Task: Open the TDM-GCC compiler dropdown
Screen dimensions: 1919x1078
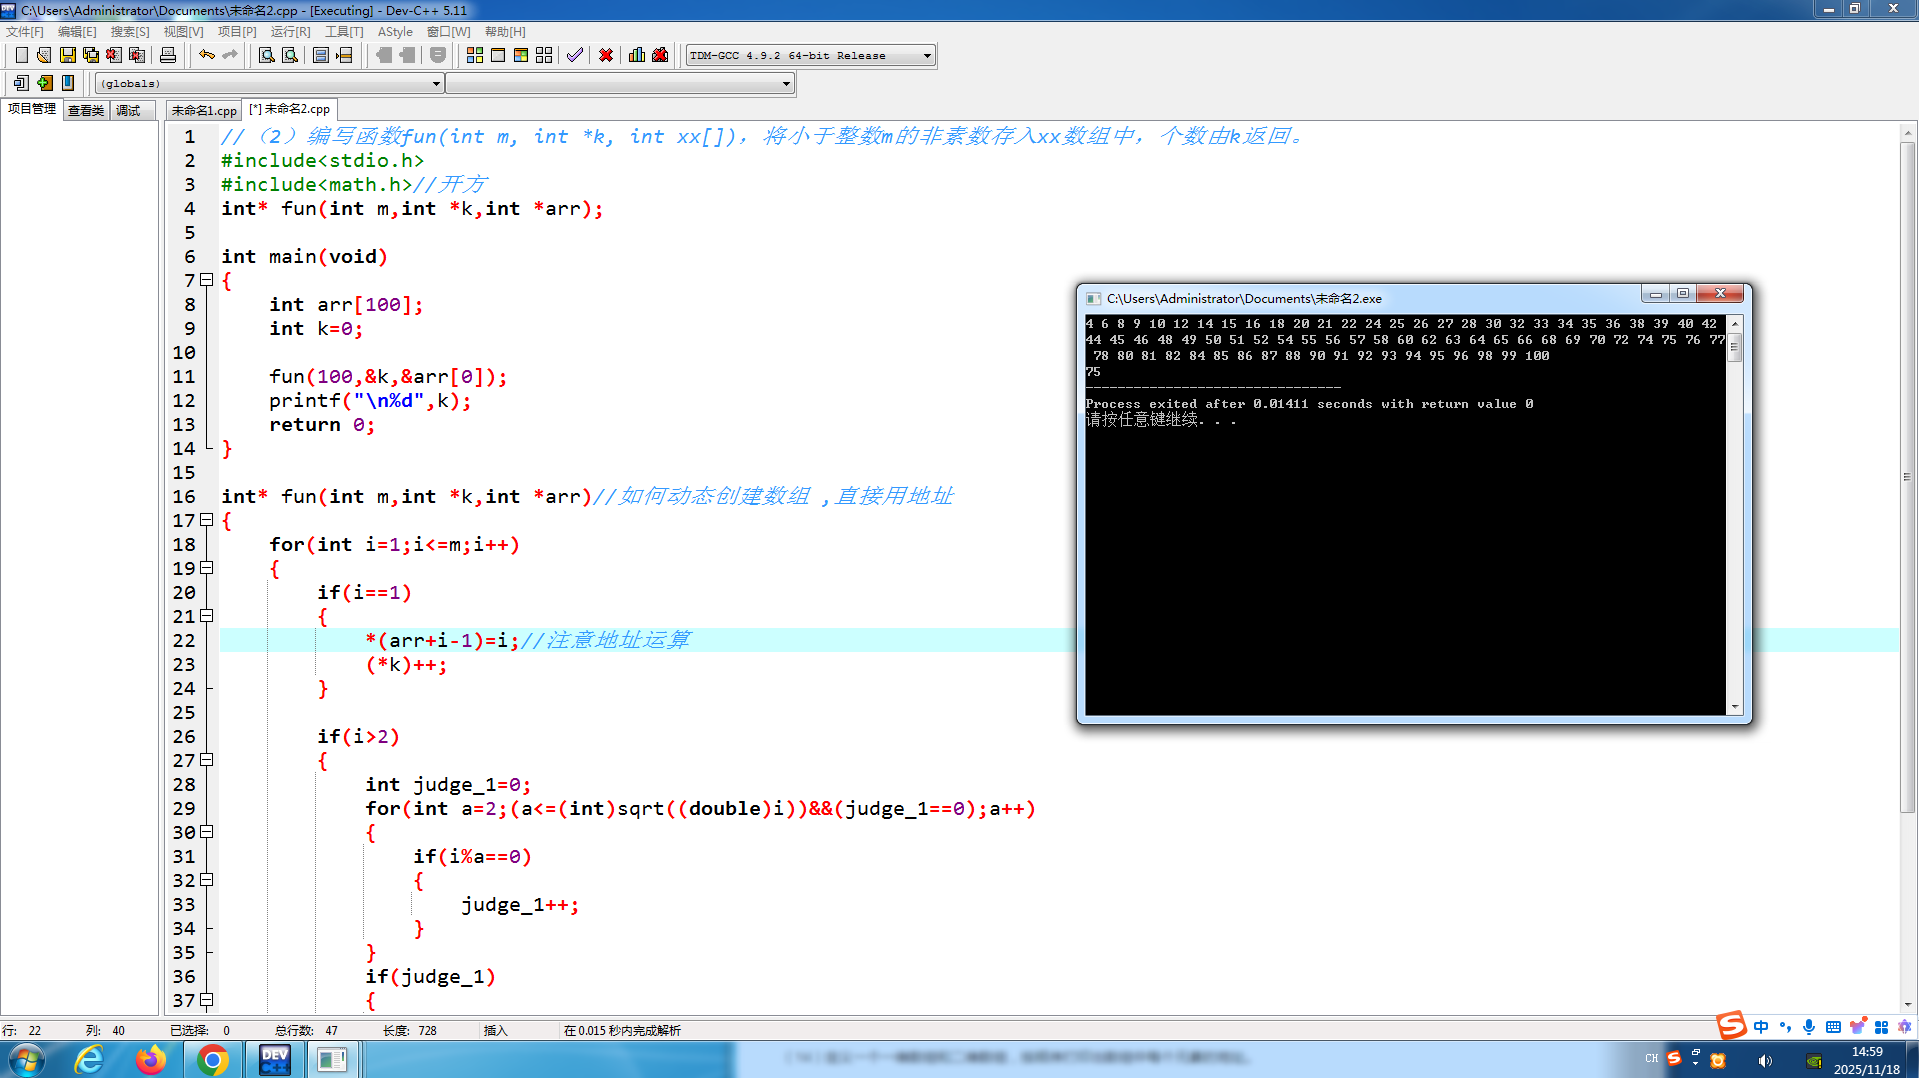Action: (811, 55)
